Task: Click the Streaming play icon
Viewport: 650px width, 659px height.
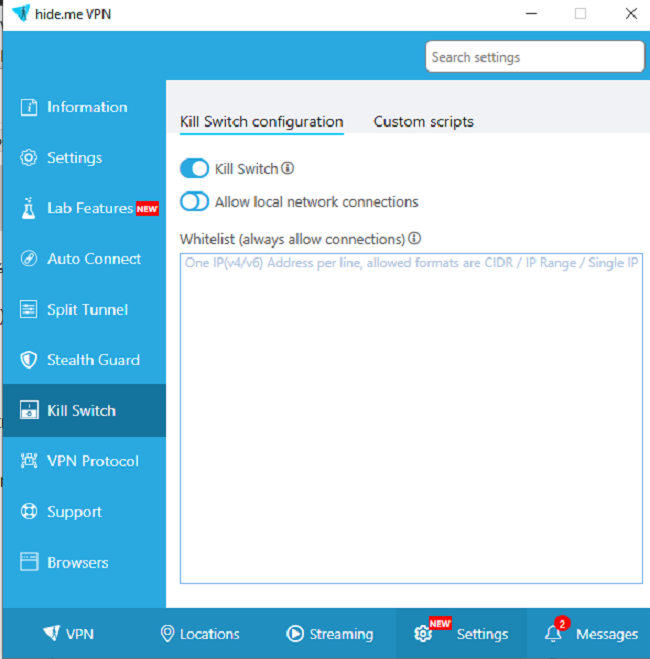Action: point(295,633)
